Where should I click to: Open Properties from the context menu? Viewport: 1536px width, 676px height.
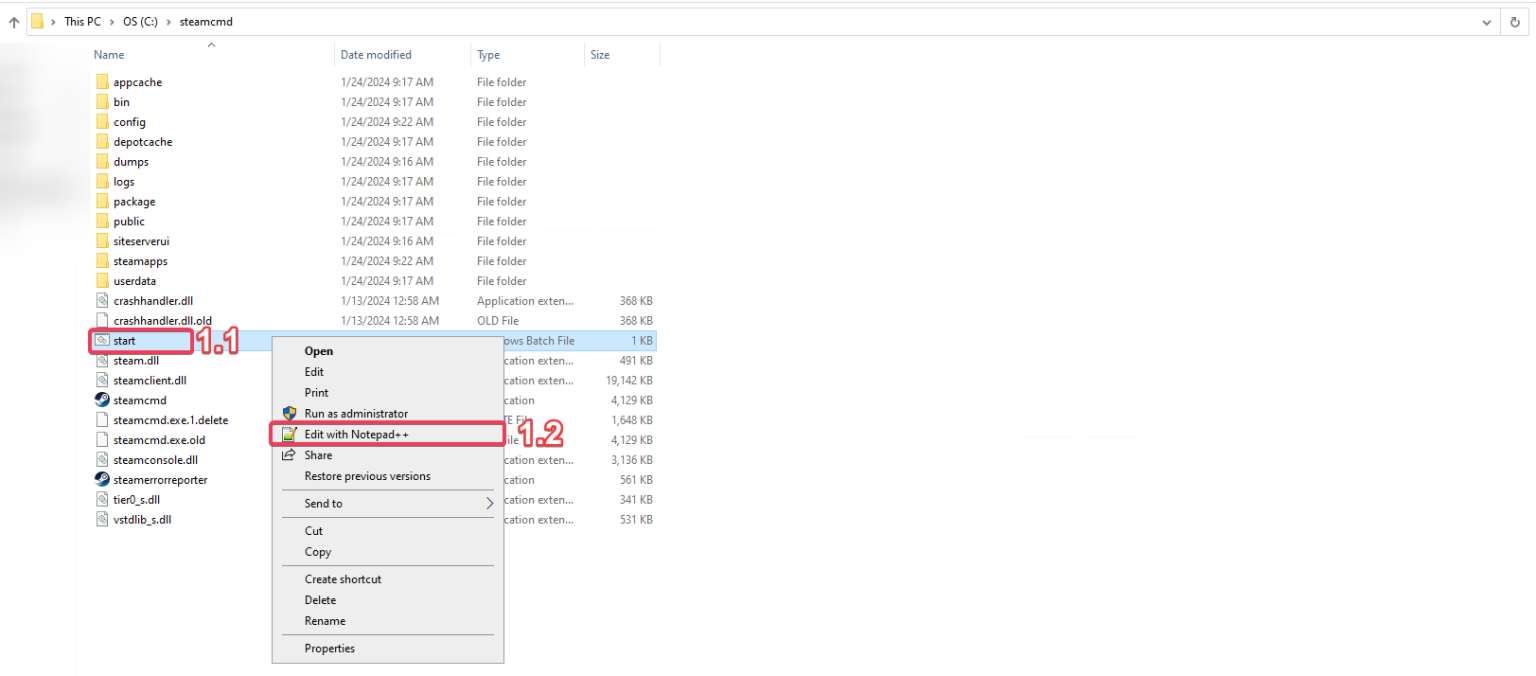point(330,648)
